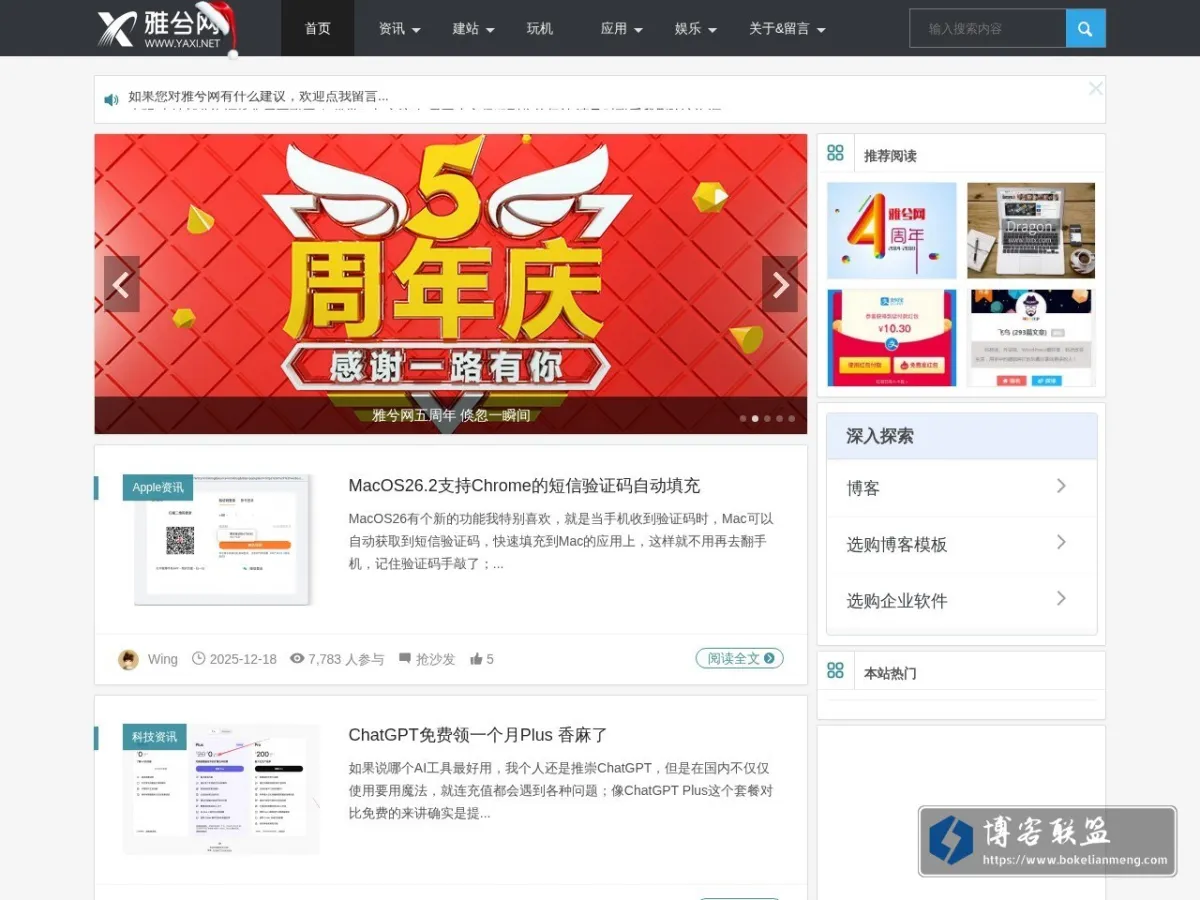This screenshot has width=1200, height=900.
Task: Open 选购博客模板 chevron arrow
Action: coord(1061,542)
